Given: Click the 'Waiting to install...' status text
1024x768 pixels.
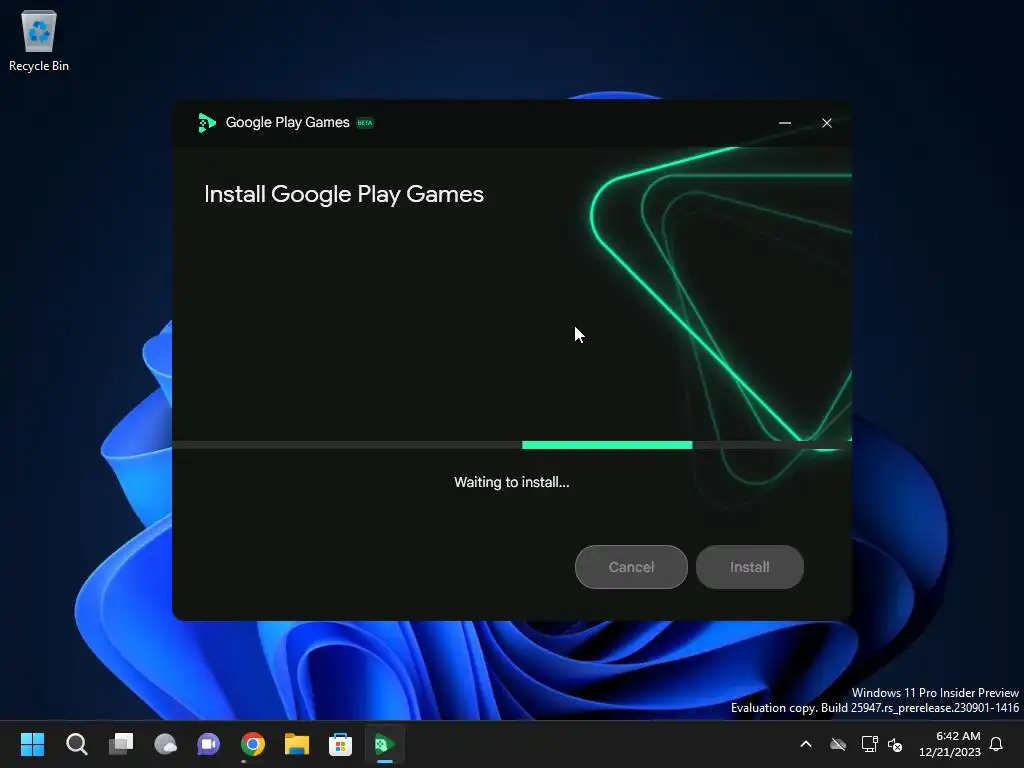Looking at the screenshot, I should click(511, 482).
